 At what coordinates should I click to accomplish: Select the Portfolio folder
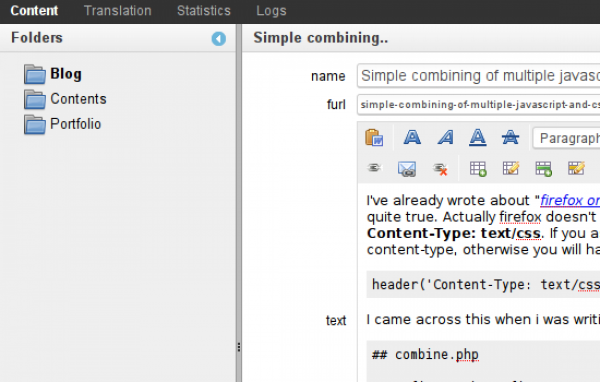point(62,124)
